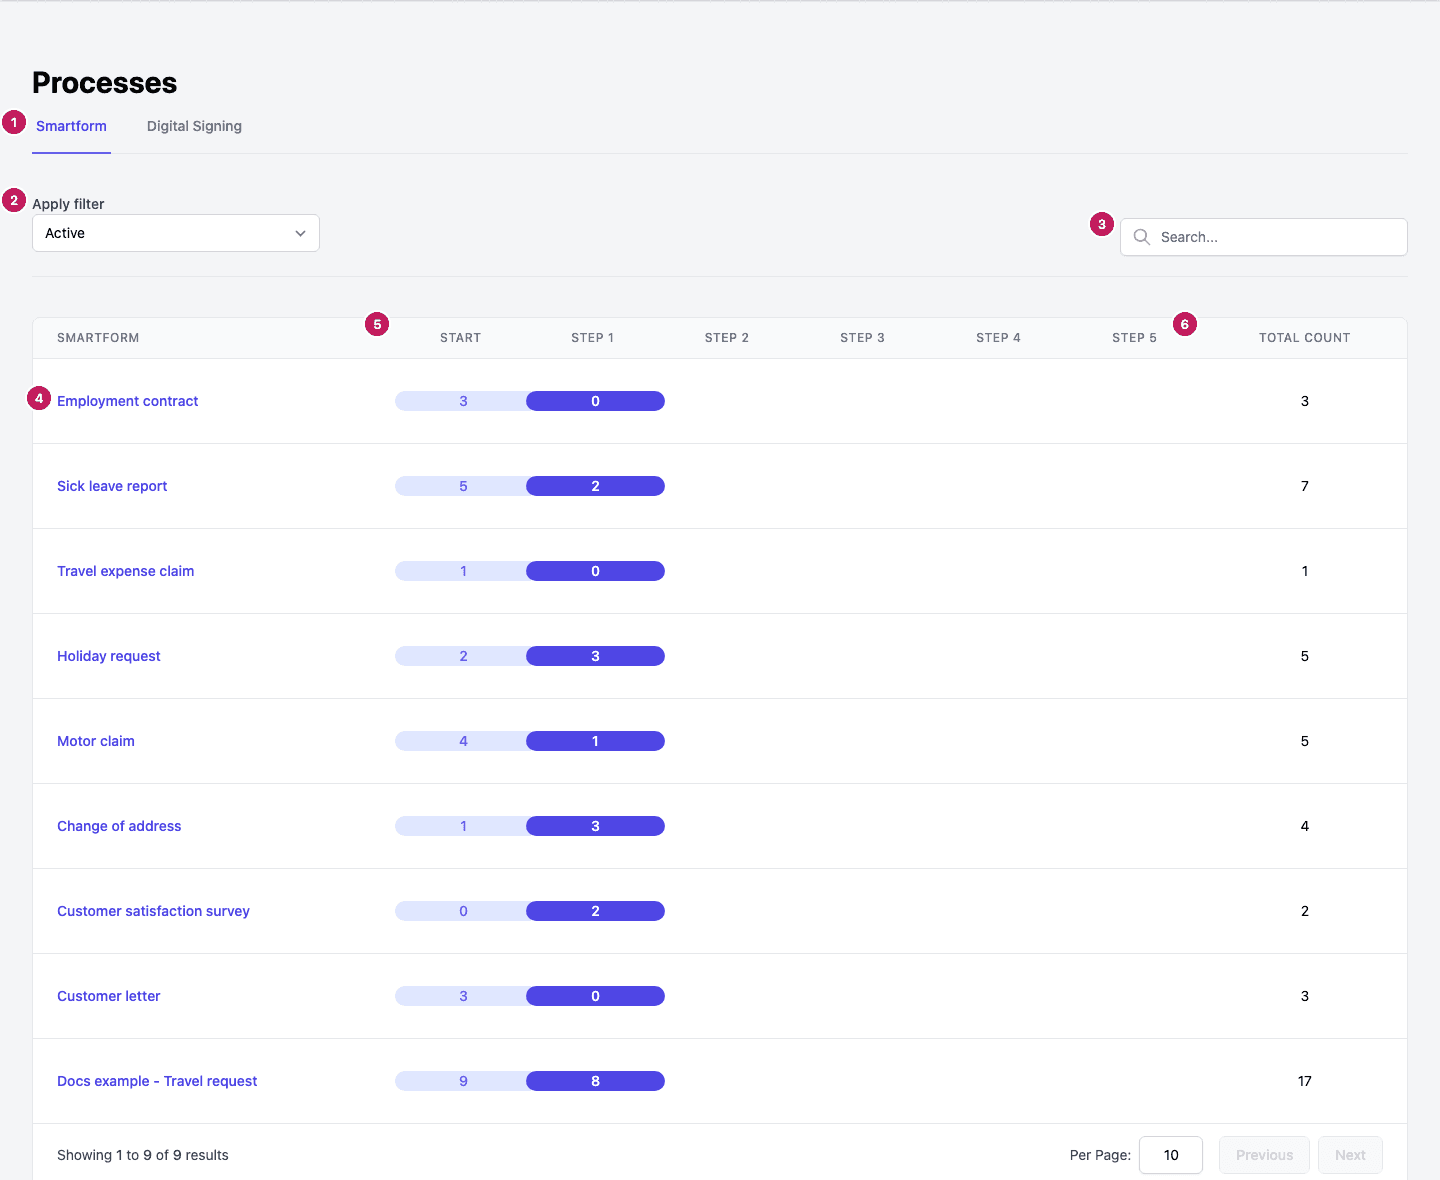The height and width of the screenshot is (1180, 1440).
Task: Click 'Showing 1 to 9 of 9 results' text
Action: coord(143,1155)
